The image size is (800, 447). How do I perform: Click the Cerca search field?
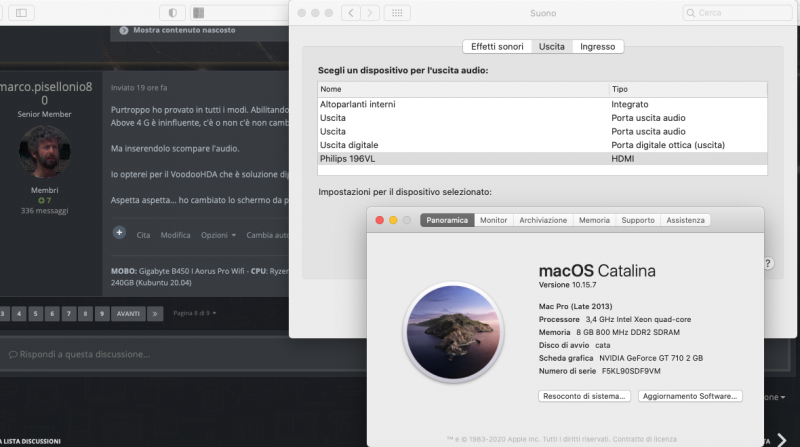736,13
